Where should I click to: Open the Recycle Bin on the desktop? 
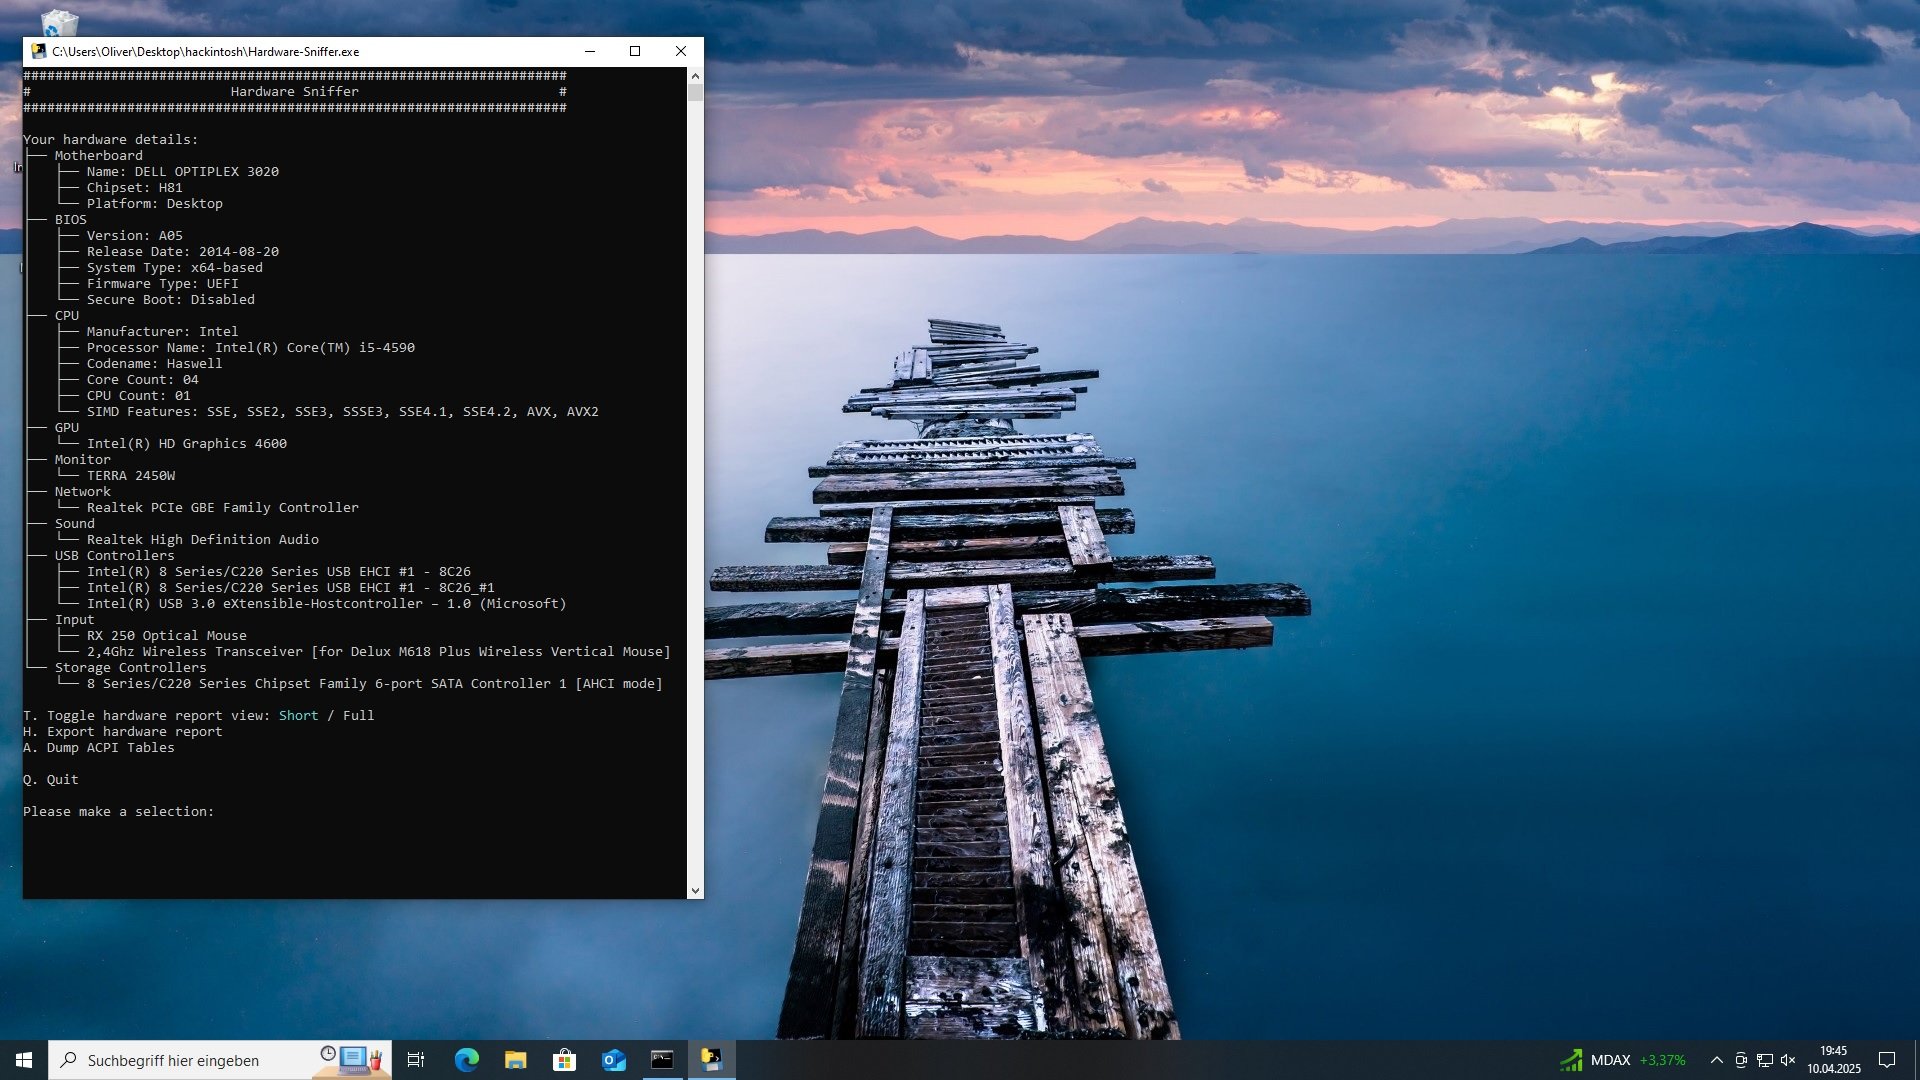[x=59, y=22]
